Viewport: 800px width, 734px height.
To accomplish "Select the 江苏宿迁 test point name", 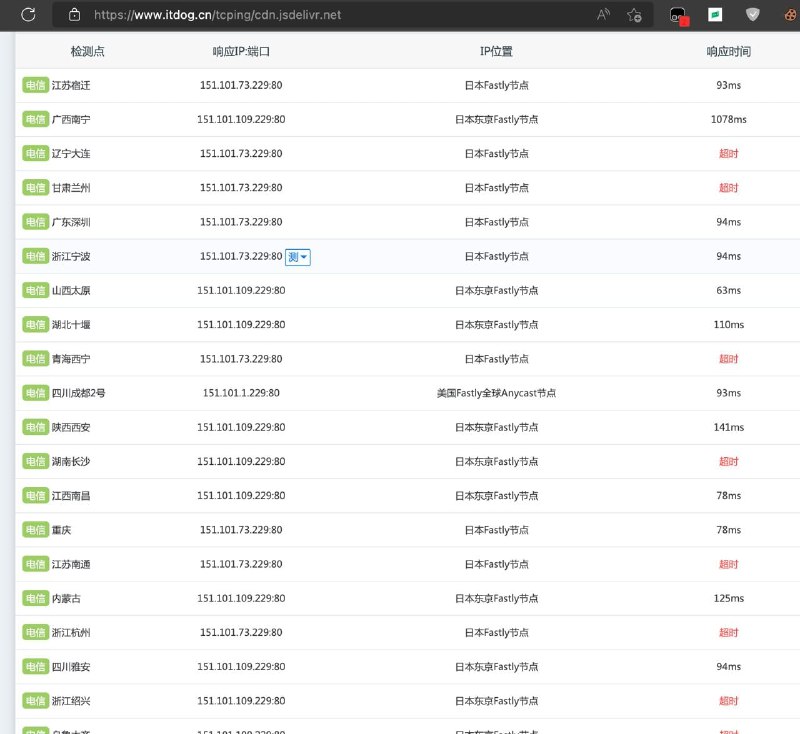I will point(71,85).
